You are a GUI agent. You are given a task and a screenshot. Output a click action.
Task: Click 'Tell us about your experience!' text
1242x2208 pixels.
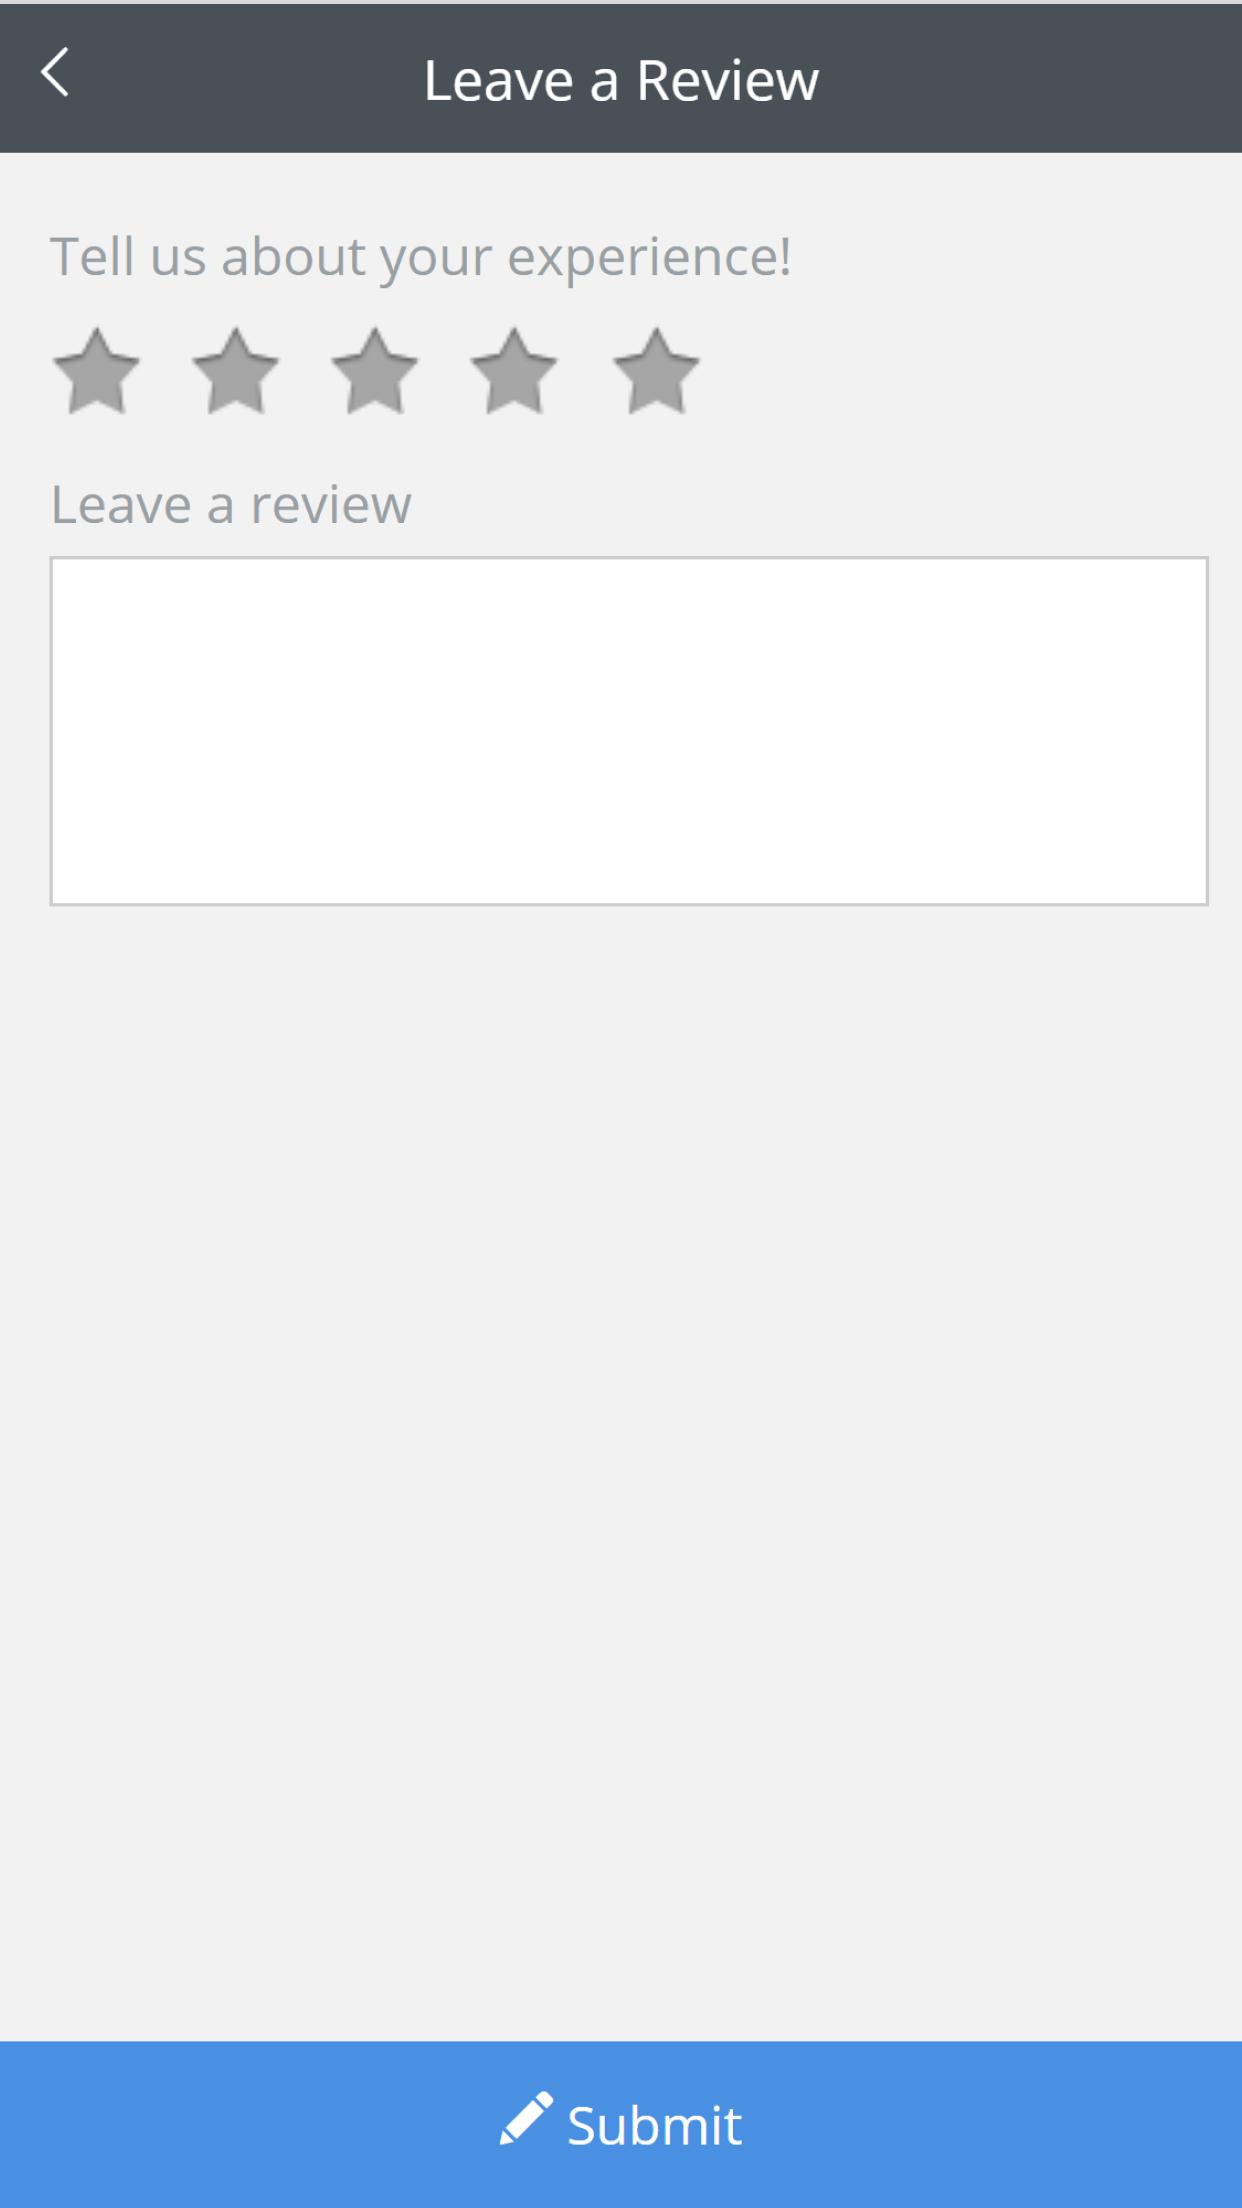[421, 257]
